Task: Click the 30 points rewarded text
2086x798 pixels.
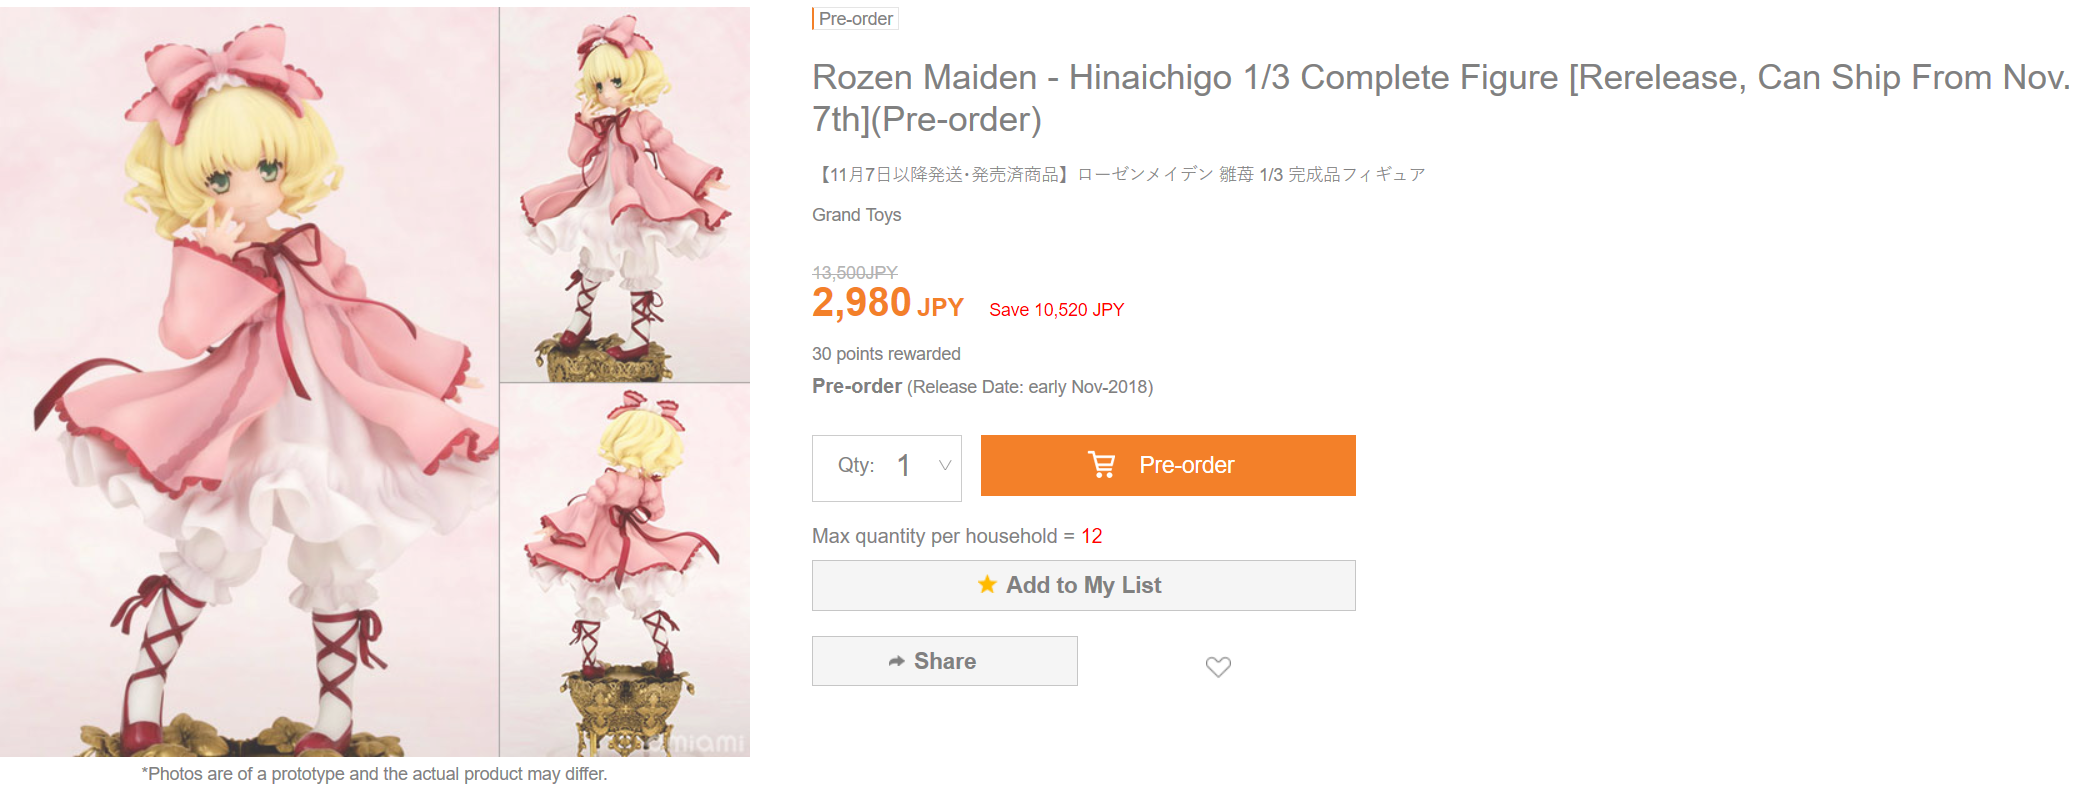Action: point(886,354)
